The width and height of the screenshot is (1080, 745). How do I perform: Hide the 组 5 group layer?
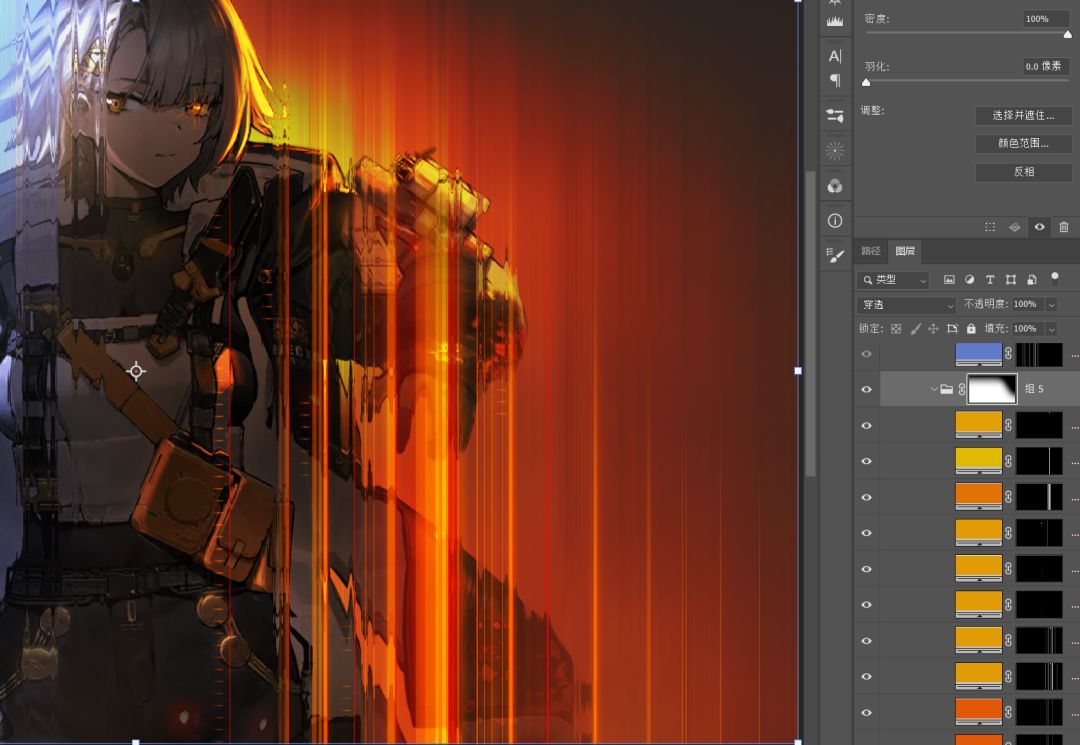866,389
